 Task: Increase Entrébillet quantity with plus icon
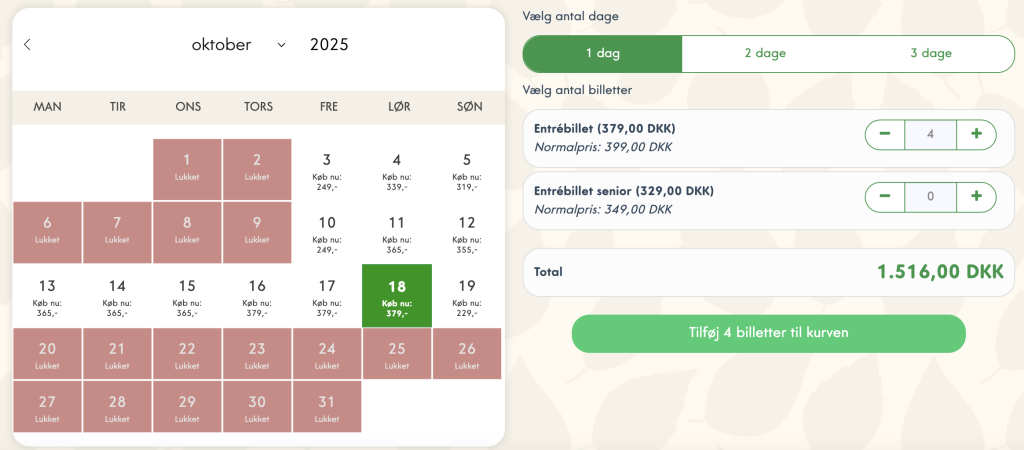point(976,135)
